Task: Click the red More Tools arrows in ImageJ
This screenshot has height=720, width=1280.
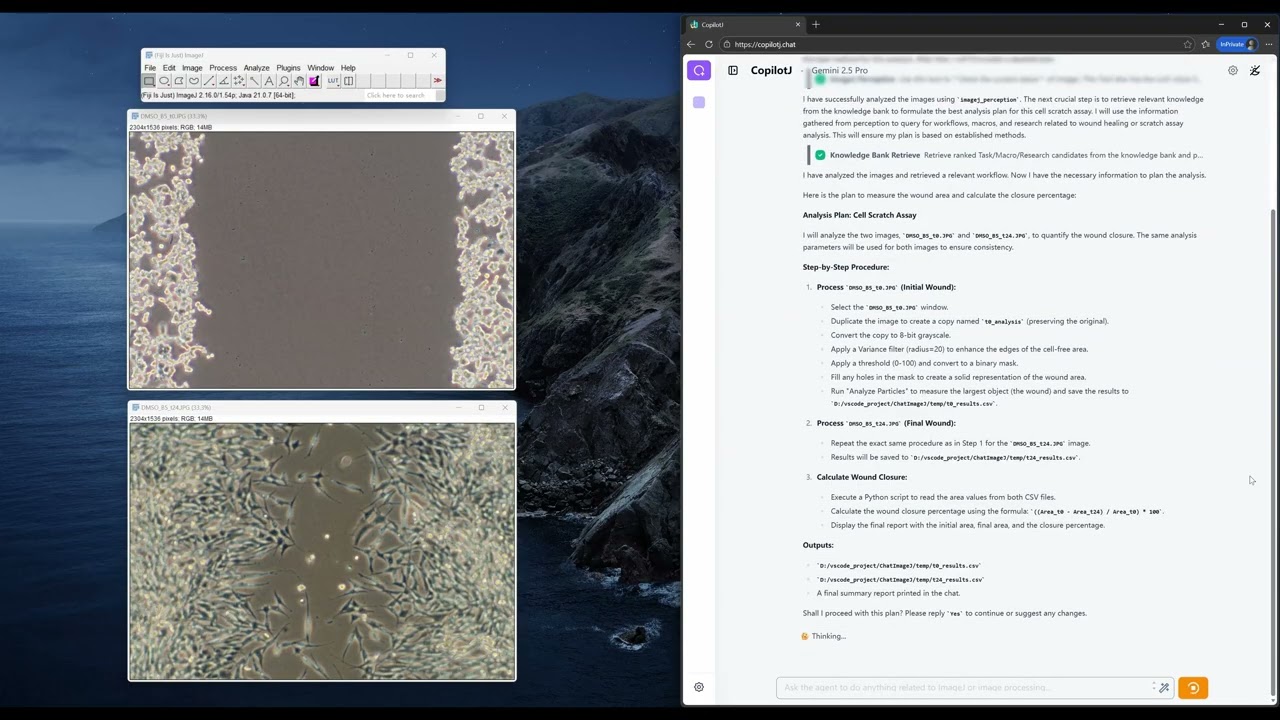Action: click(x=437, y=81)
